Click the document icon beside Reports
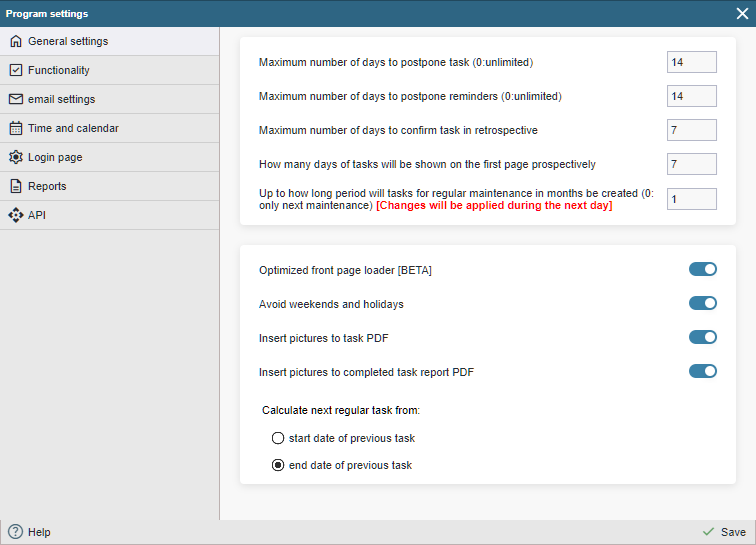The width and height of the screenshot is (756, 545). coord(15,186)
